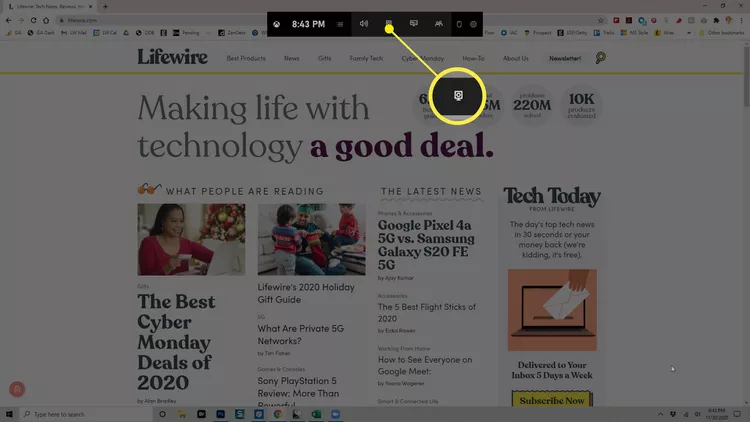The height and width of the screenshot is (422, 750).
Task: Open the Game Bar Xbox Social widget
Action: click(x=439, y=23)
